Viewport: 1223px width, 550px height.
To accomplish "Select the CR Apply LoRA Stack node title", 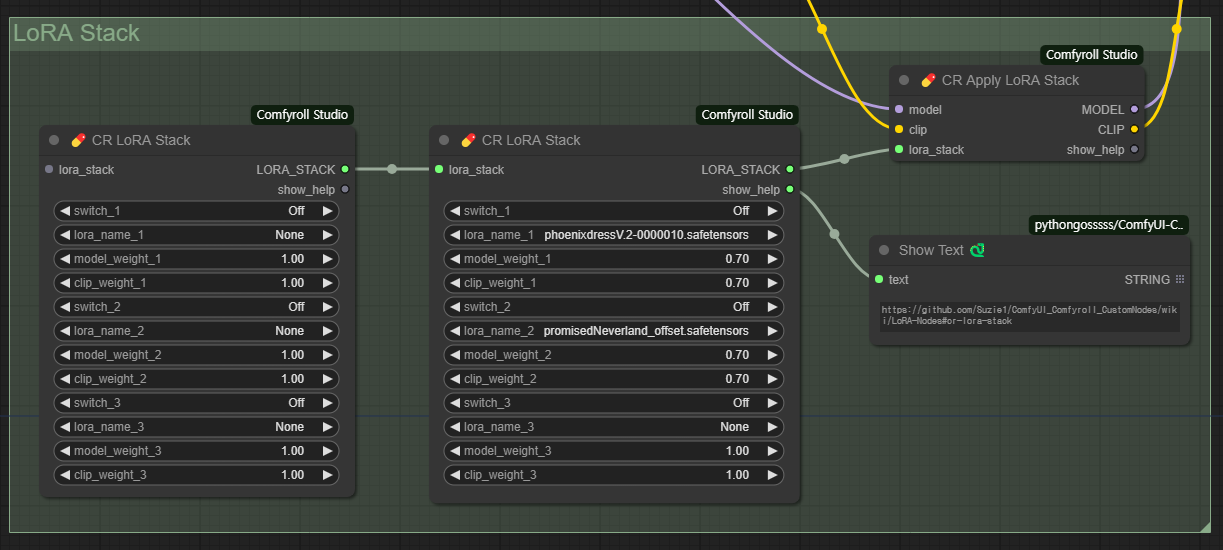I will coord(1010,80).
